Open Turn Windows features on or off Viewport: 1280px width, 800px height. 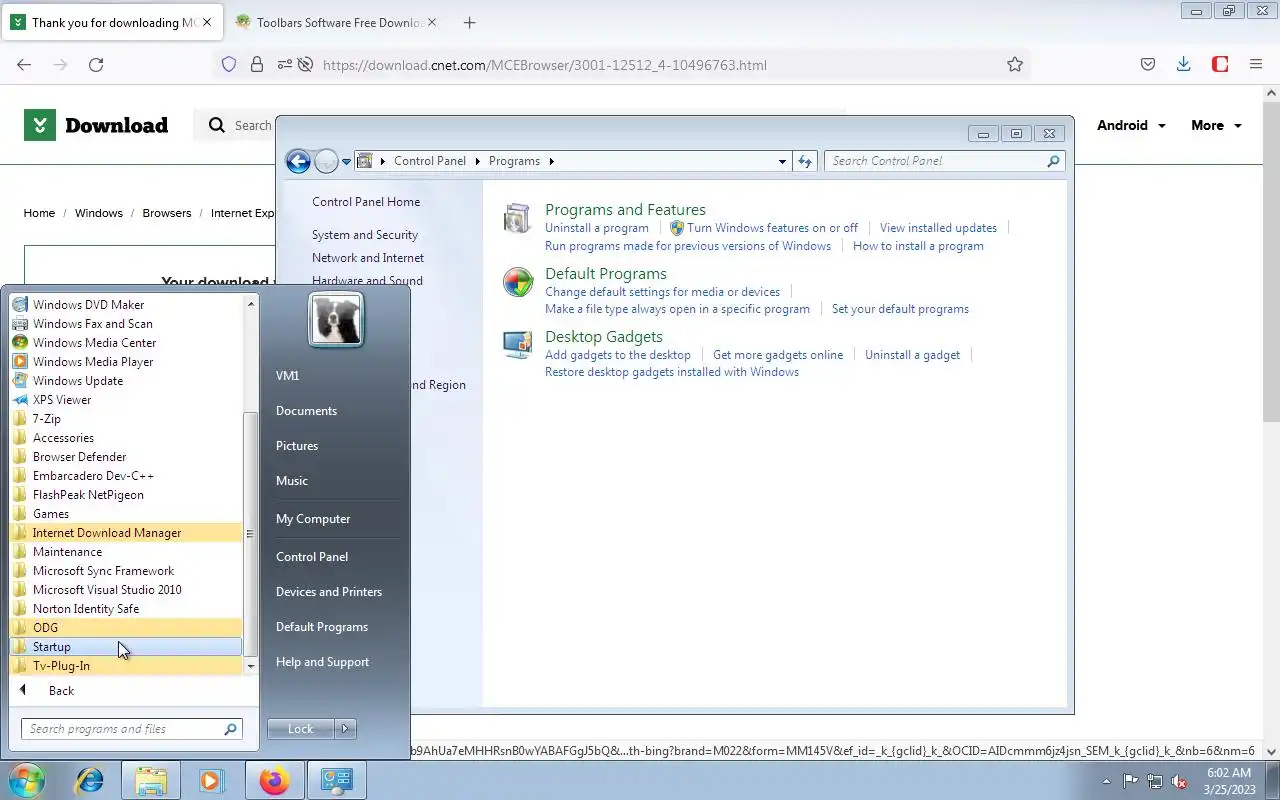click(772, 228)
